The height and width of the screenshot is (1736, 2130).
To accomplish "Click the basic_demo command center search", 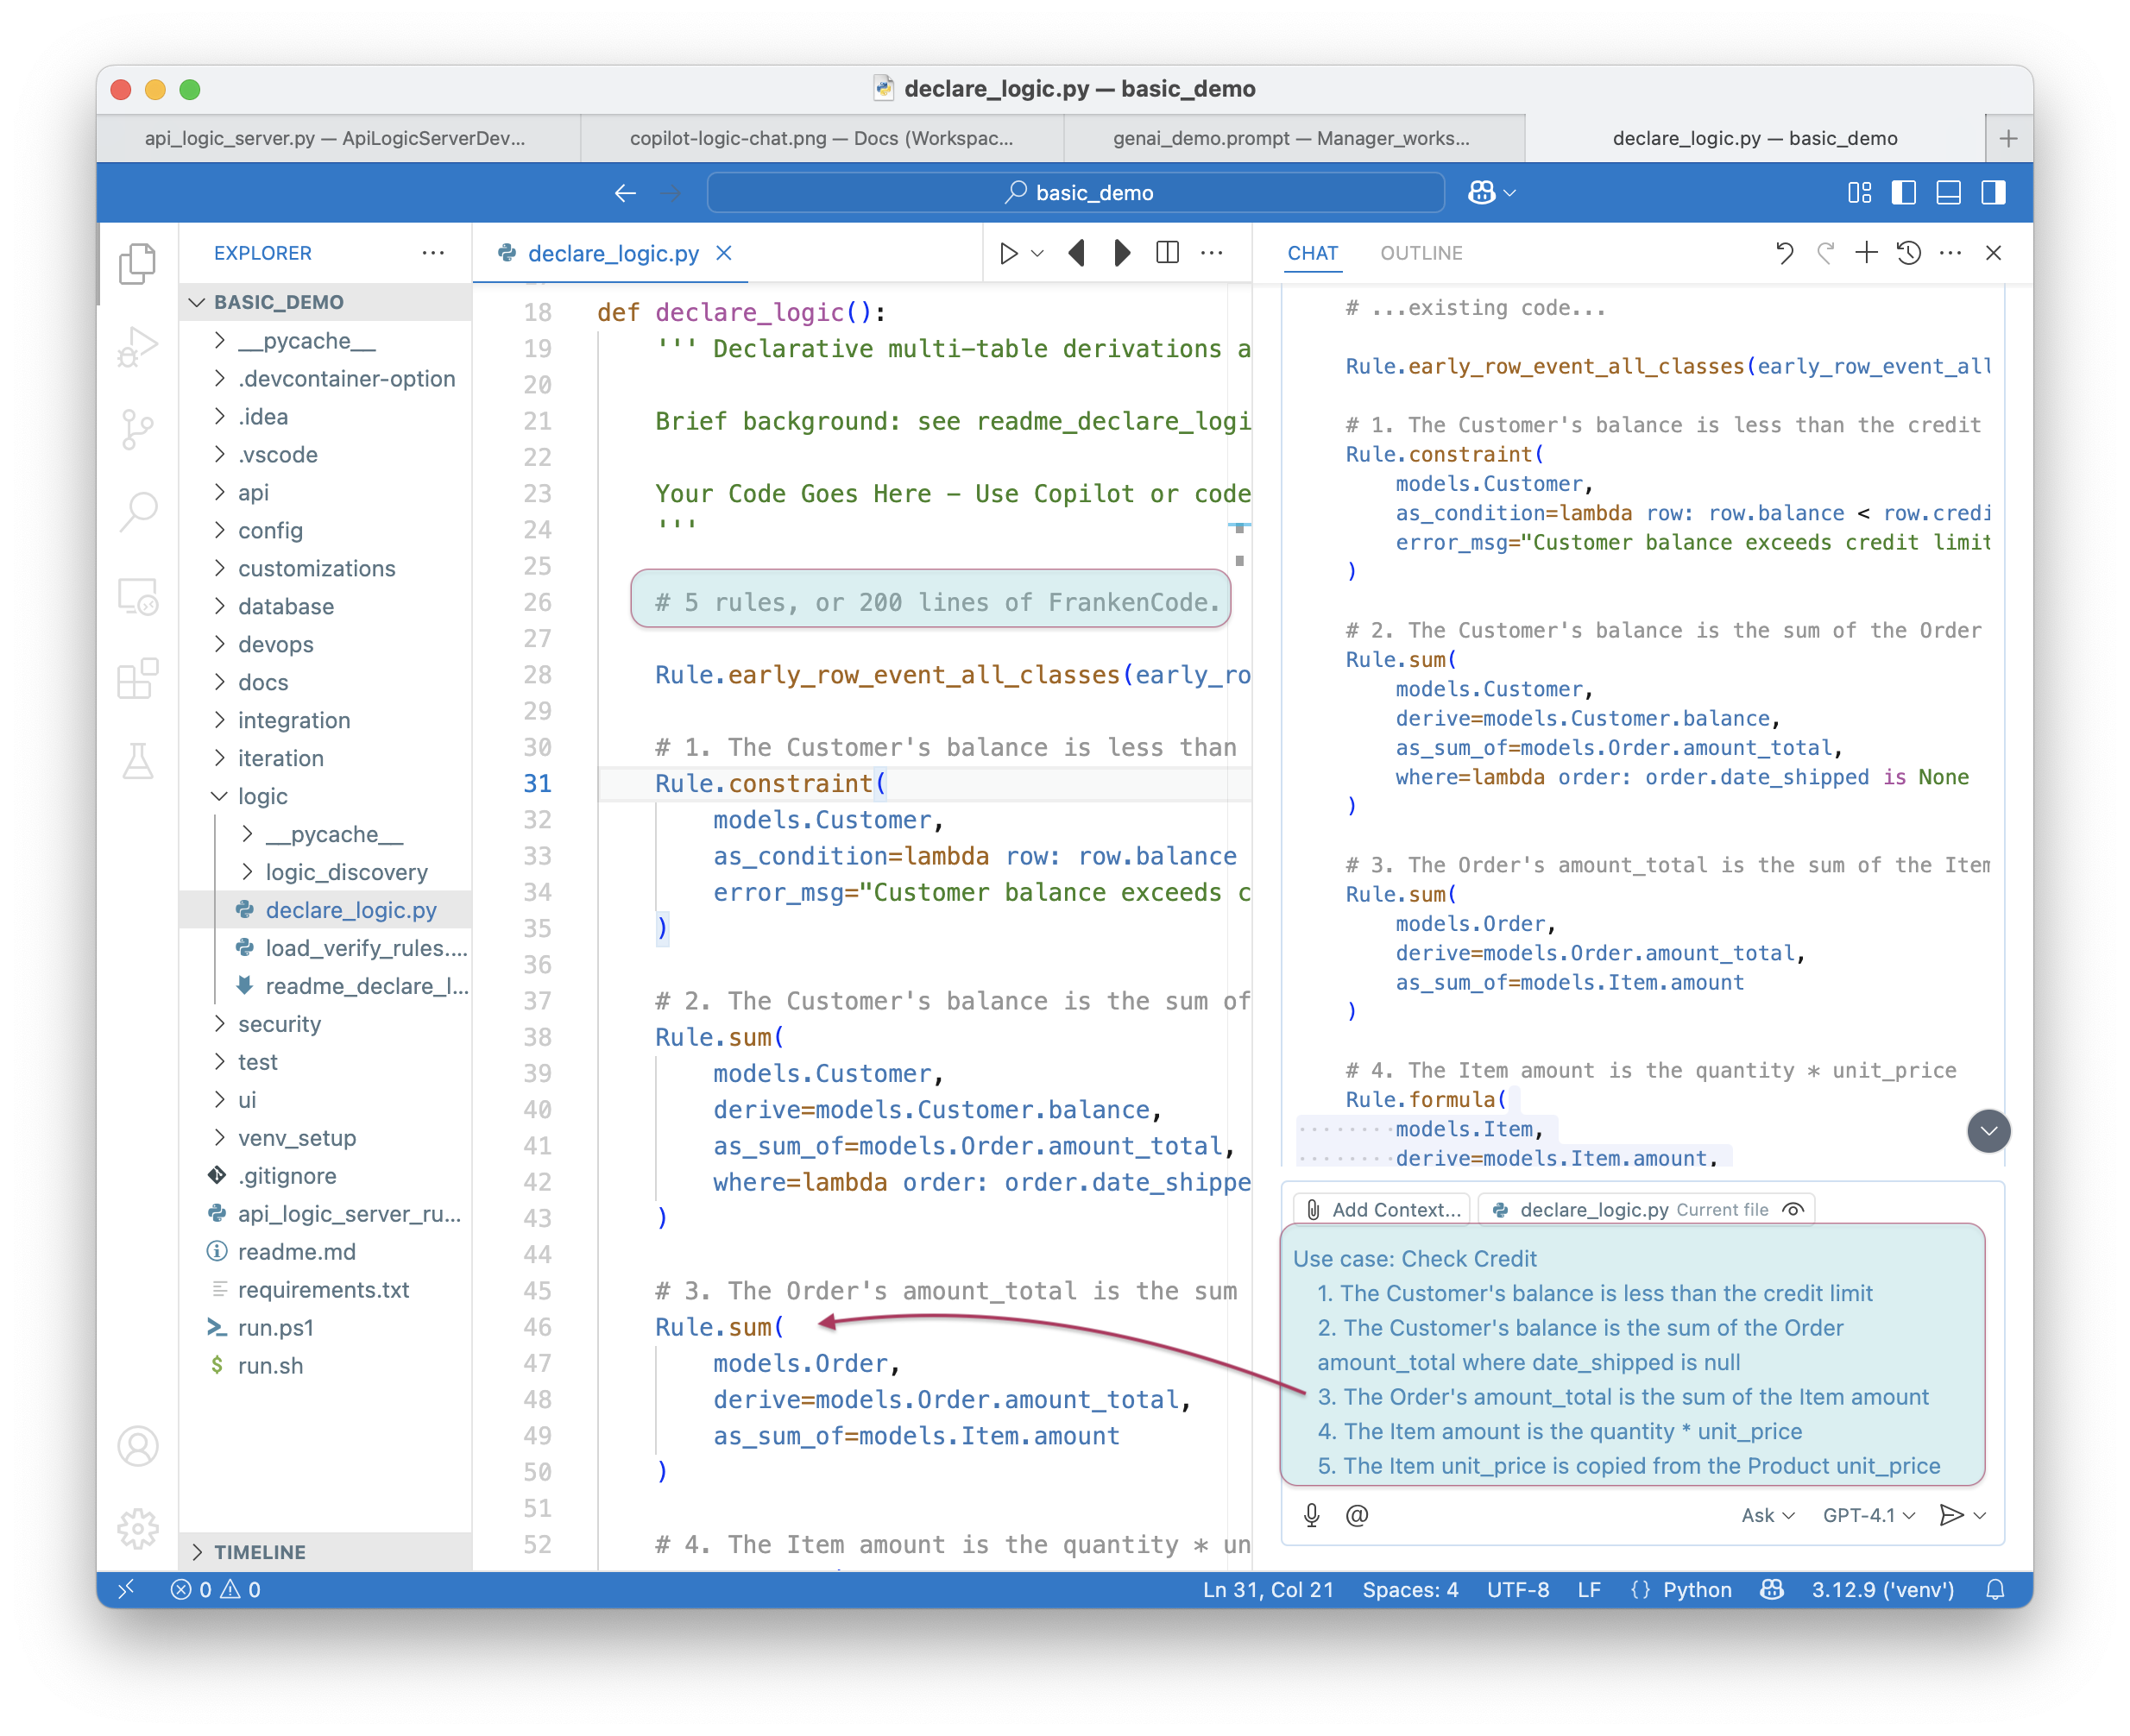I will pyautogui.click(x=1076, y=192).
